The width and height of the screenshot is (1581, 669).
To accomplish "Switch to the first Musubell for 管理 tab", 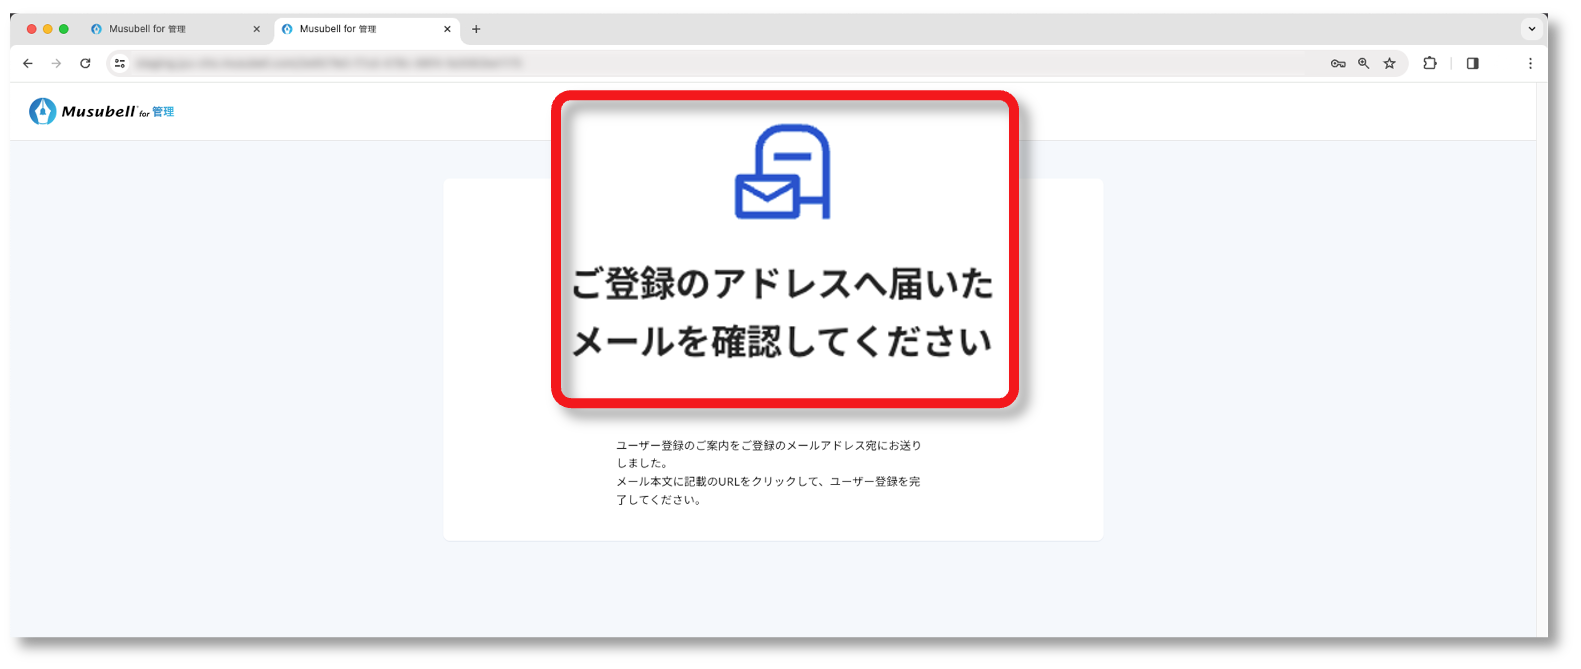I will 160,29.
